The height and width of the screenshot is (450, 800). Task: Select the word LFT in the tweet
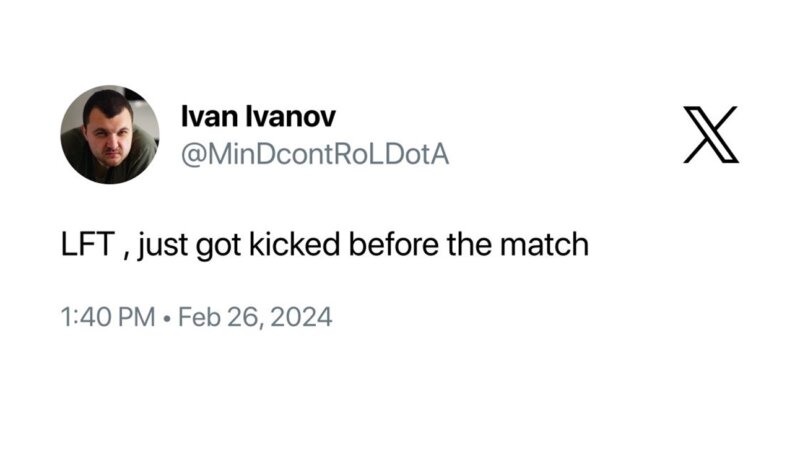(x=87, y=244)
